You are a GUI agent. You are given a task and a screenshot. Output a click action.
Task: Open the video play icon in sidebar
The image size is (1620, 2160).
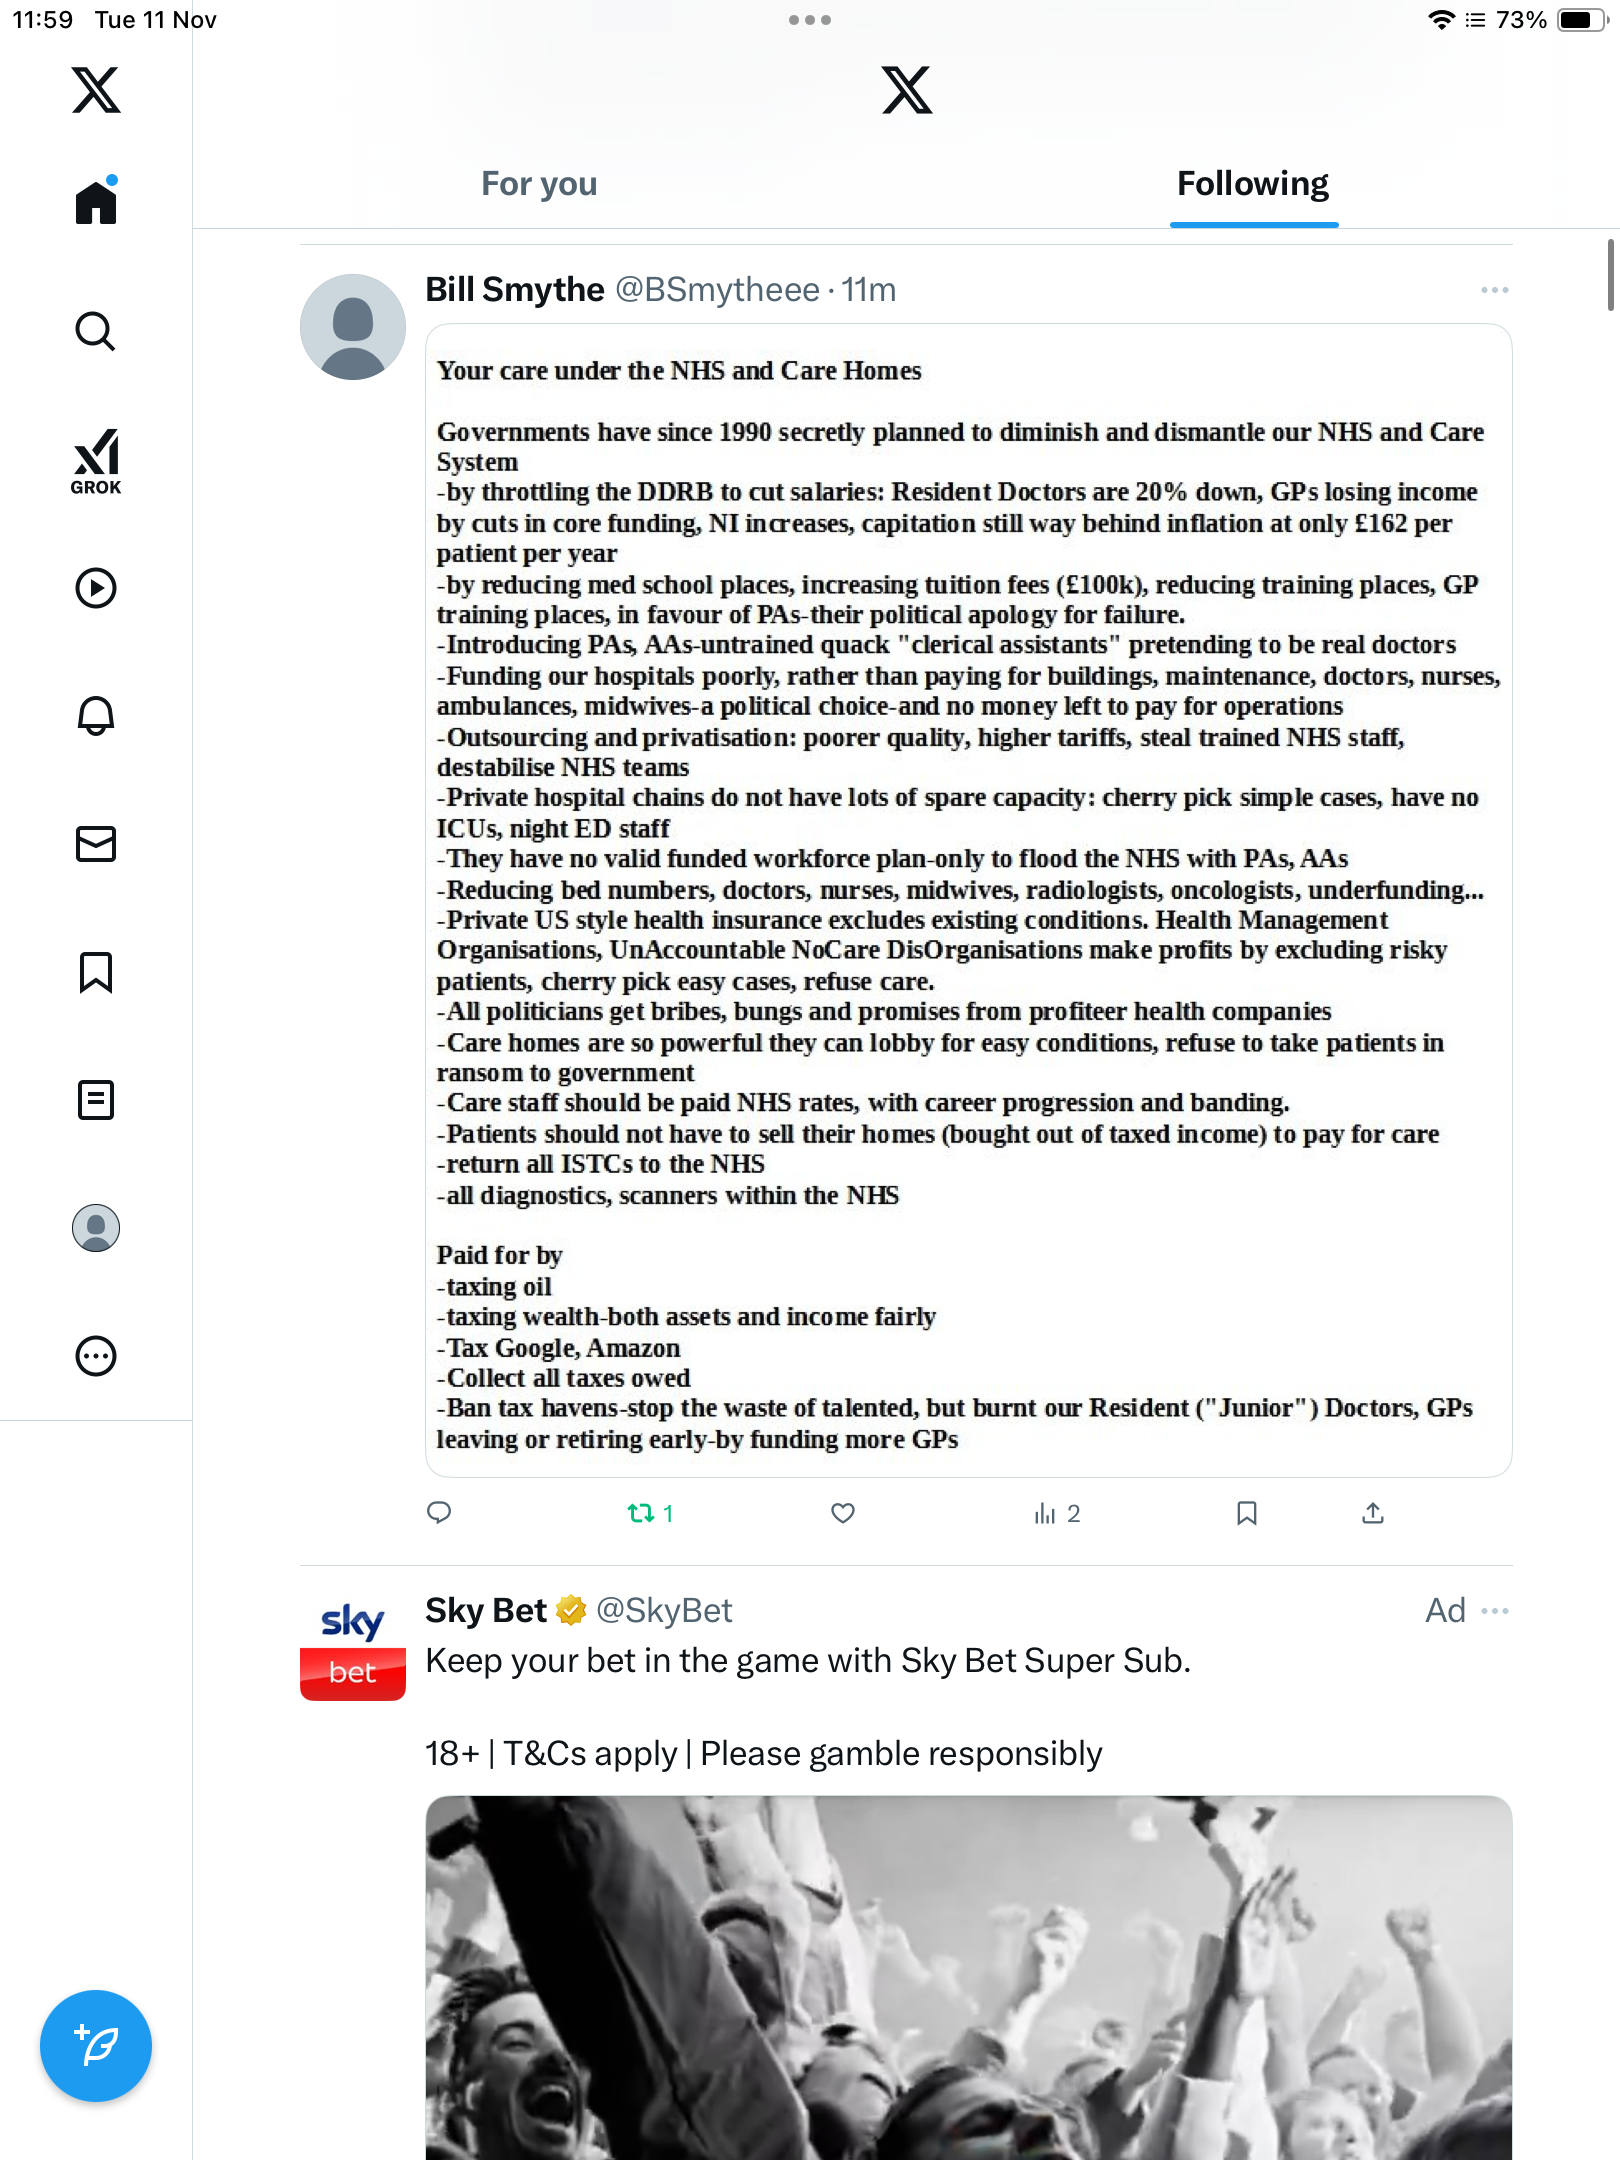click(96, 588)
